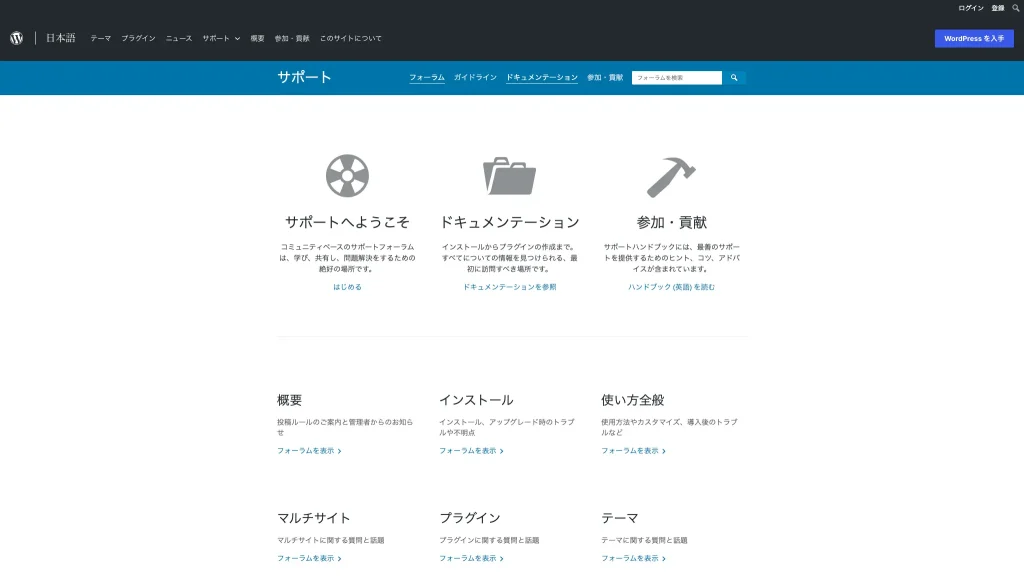
Task: Open 概要 in the top navigation
Action: pos(257,39)
